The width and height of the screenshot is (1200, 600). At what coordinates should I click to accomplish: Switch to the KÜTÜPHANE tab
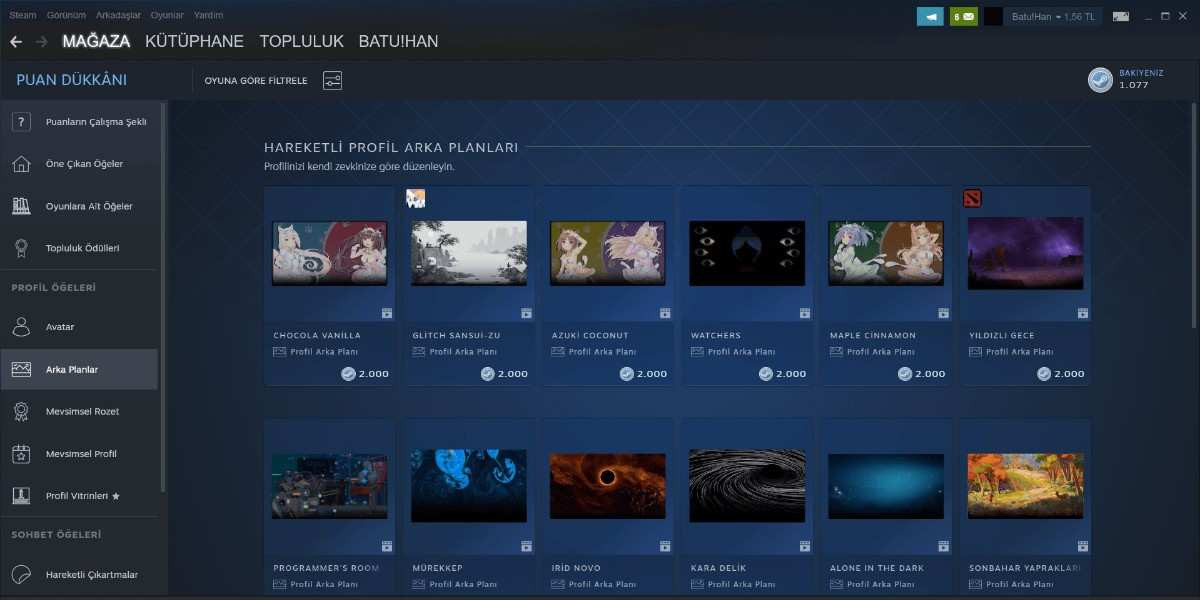tap(194, 42)
